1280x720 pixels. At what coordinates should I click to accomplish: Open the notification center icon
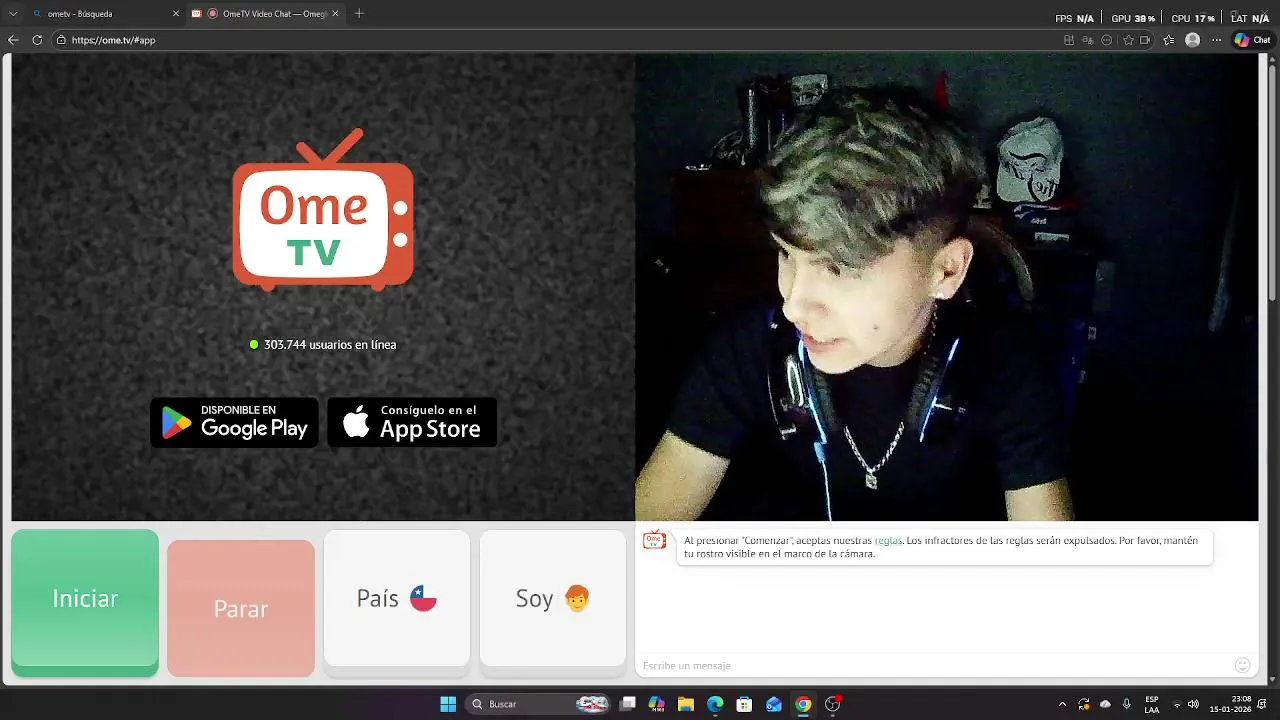(1263, 704)
